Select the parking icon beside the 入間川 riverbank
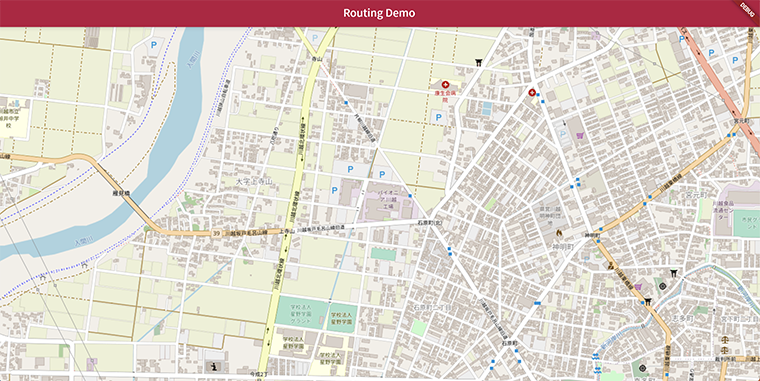 tap(154, 45)
